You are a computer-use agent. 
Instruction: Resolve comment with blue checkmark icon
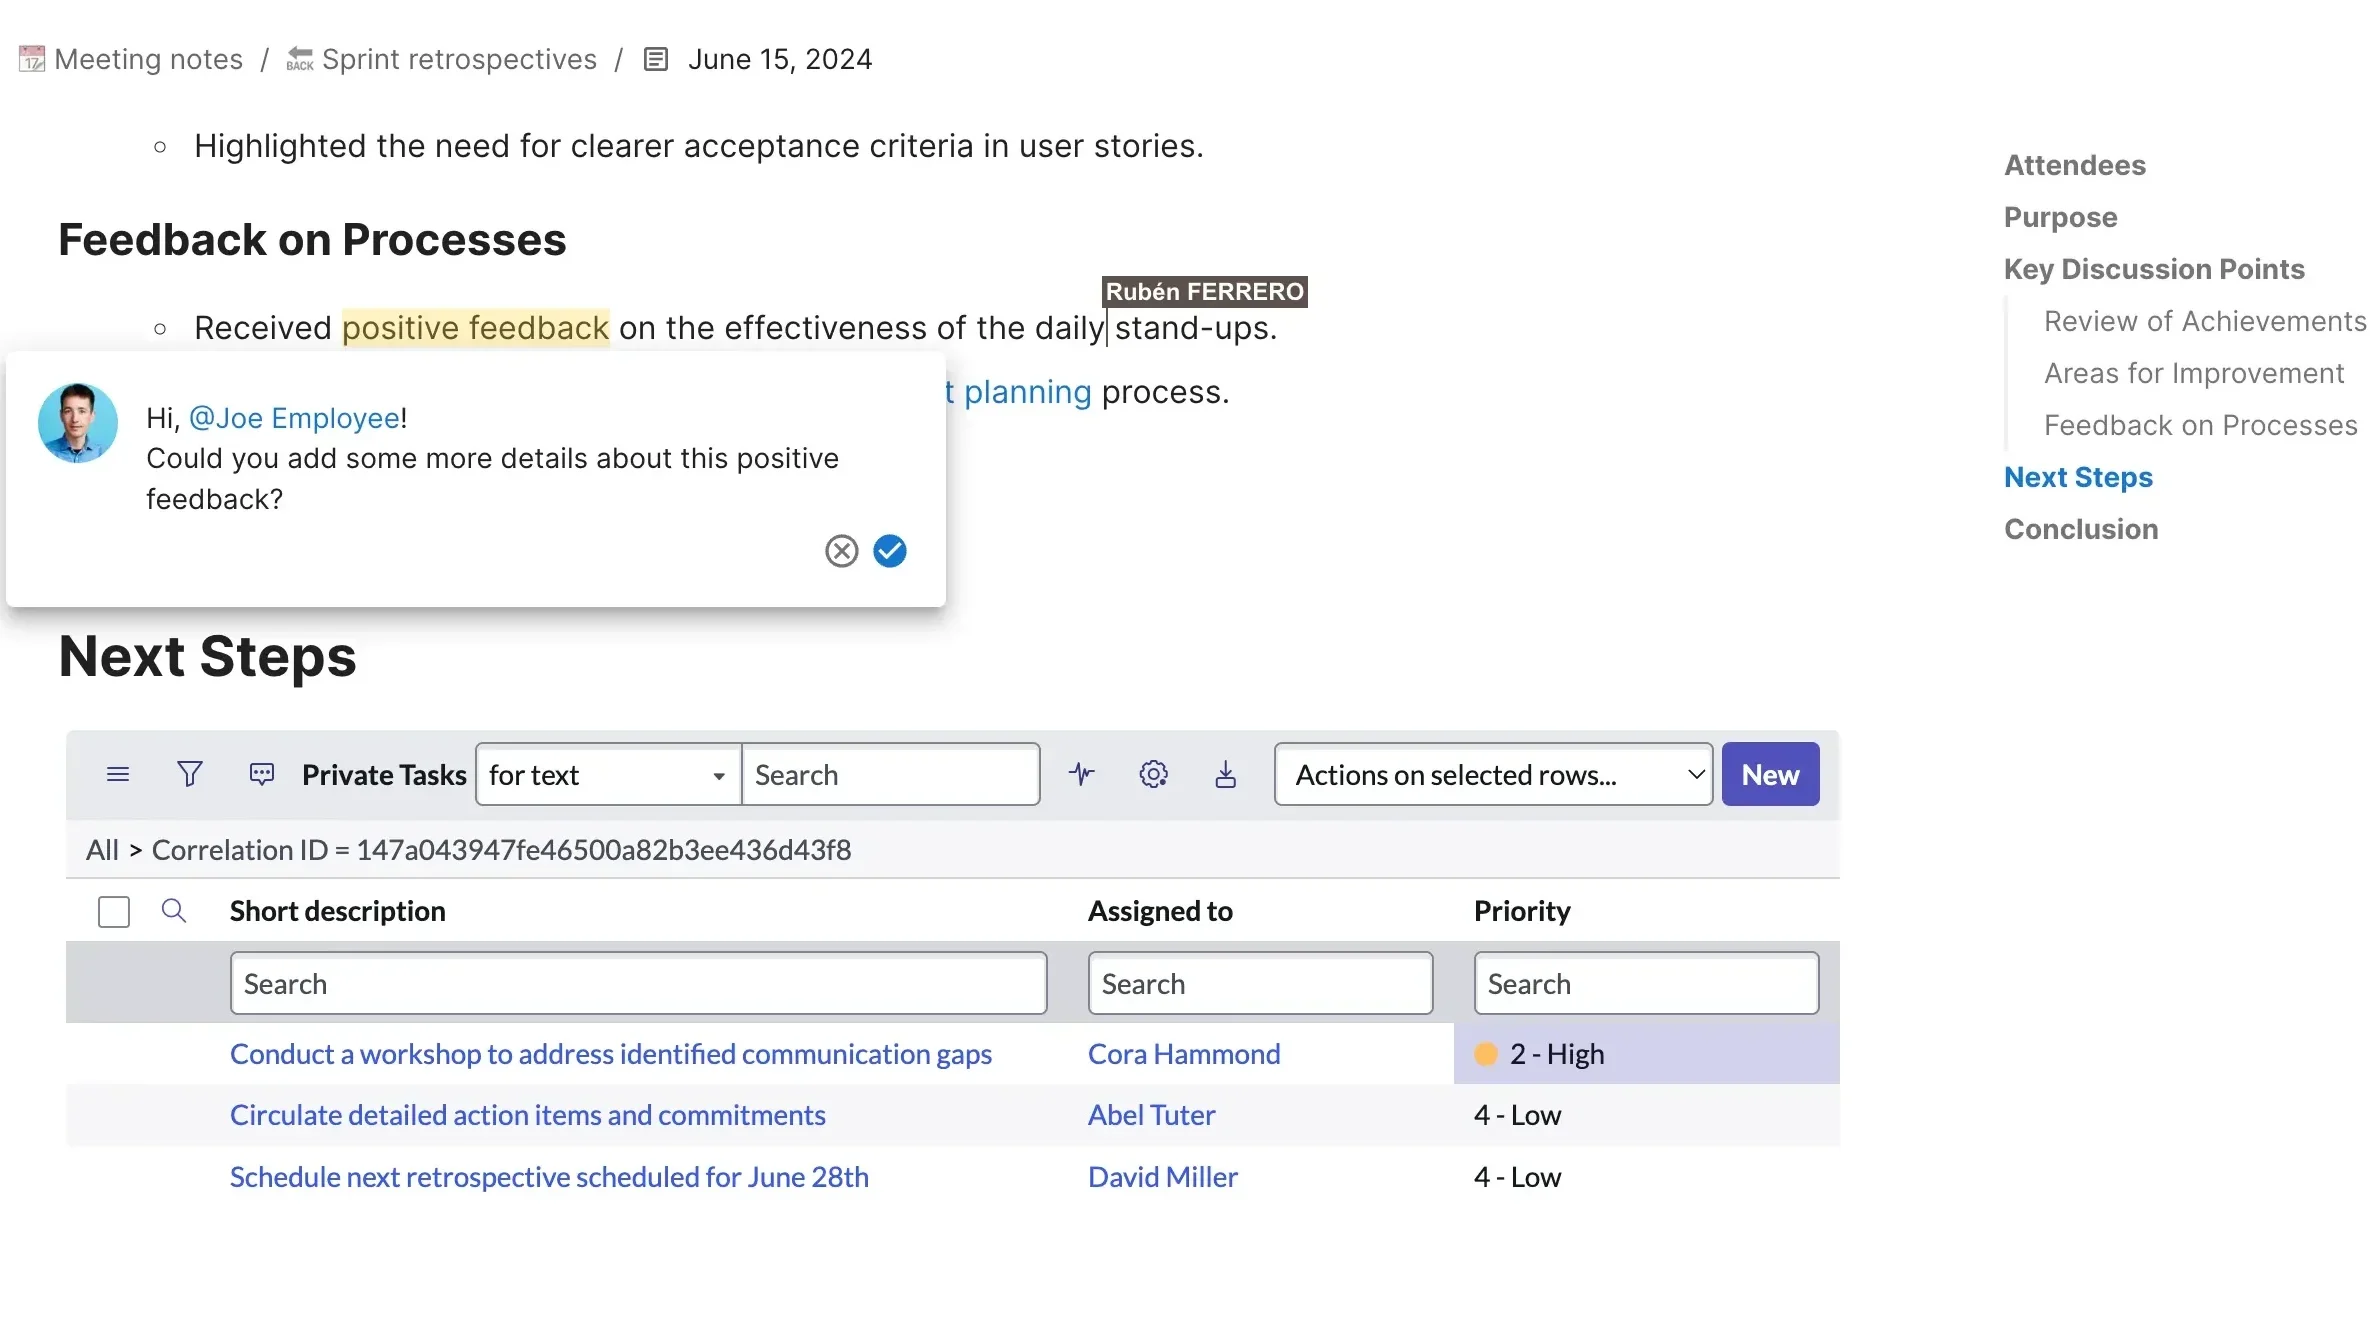point(889,551)
